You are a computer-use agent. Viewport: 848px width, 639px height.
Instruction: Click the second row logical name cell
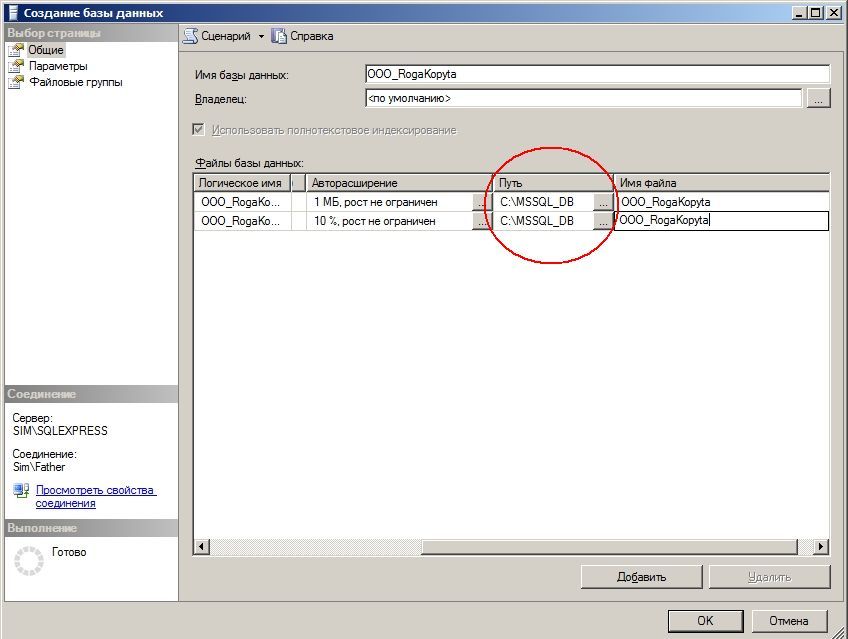242,221
